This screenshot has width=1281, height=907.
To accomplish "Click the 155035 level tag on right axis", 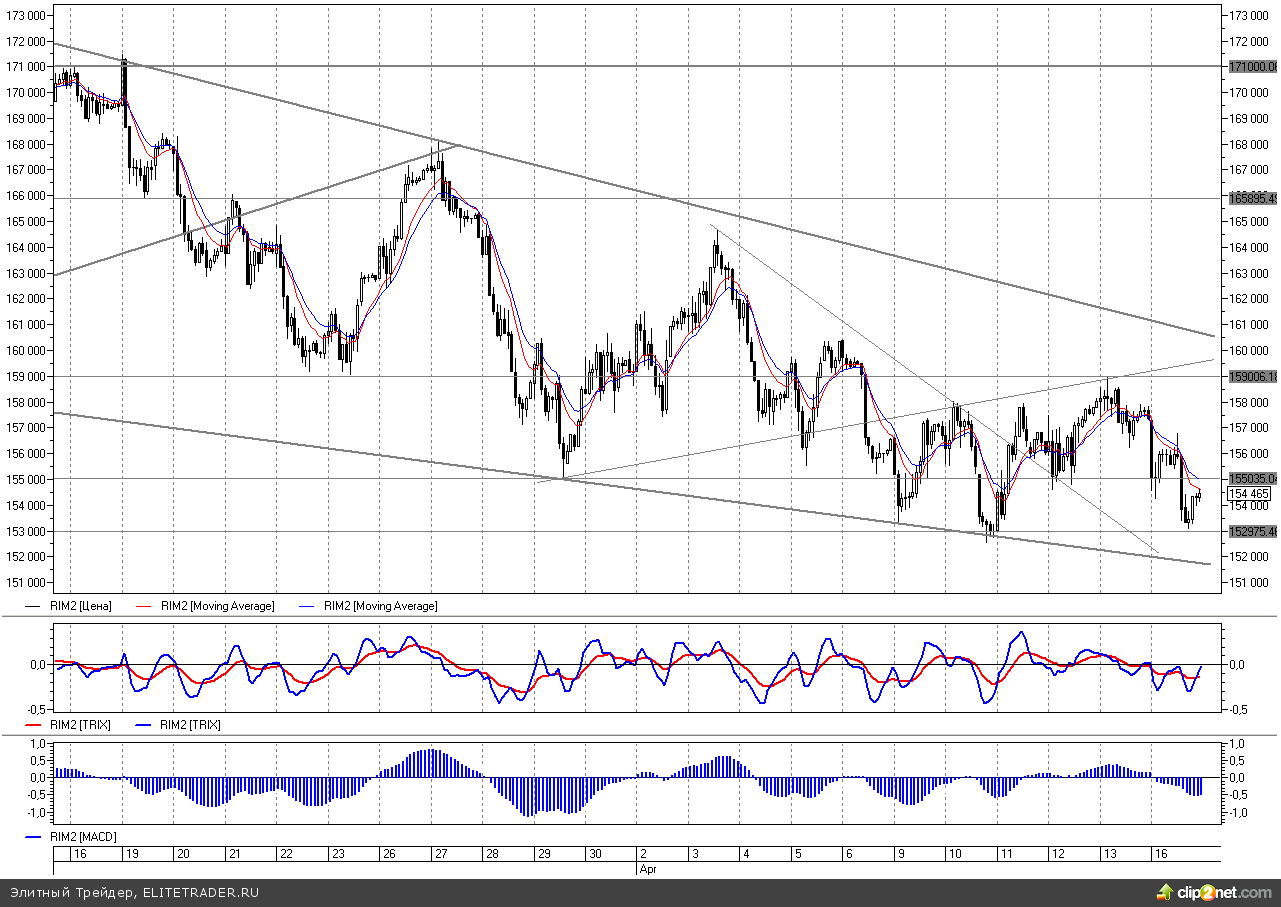I will (x=1253, y=479).
